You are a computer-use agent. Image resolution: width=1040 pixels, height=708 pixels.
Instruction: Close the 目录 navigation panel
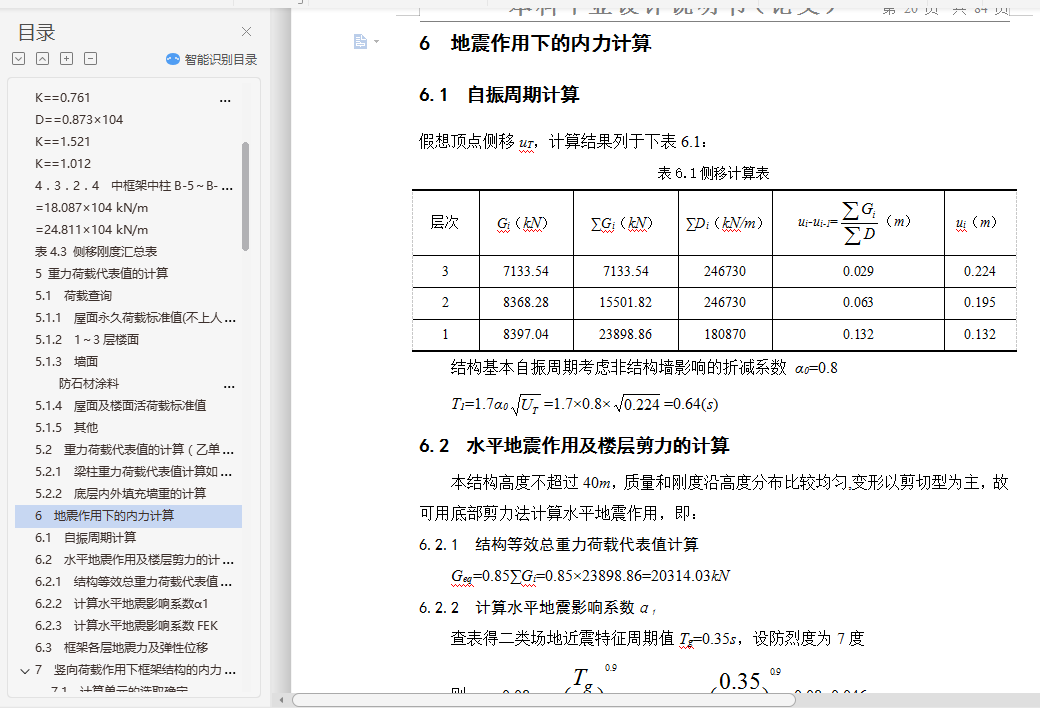coord(247,31)
